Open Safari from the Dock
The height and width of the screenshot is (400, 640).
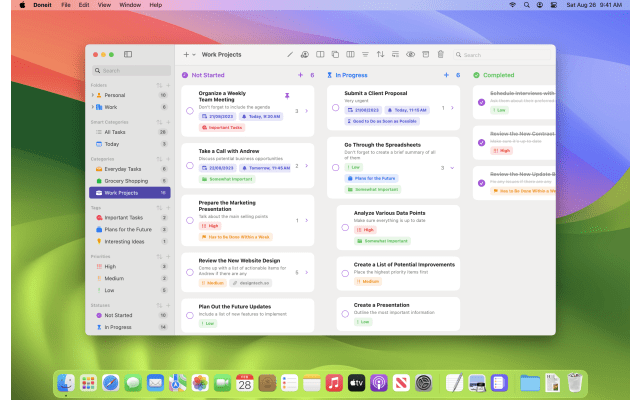(x=111, y=383)
